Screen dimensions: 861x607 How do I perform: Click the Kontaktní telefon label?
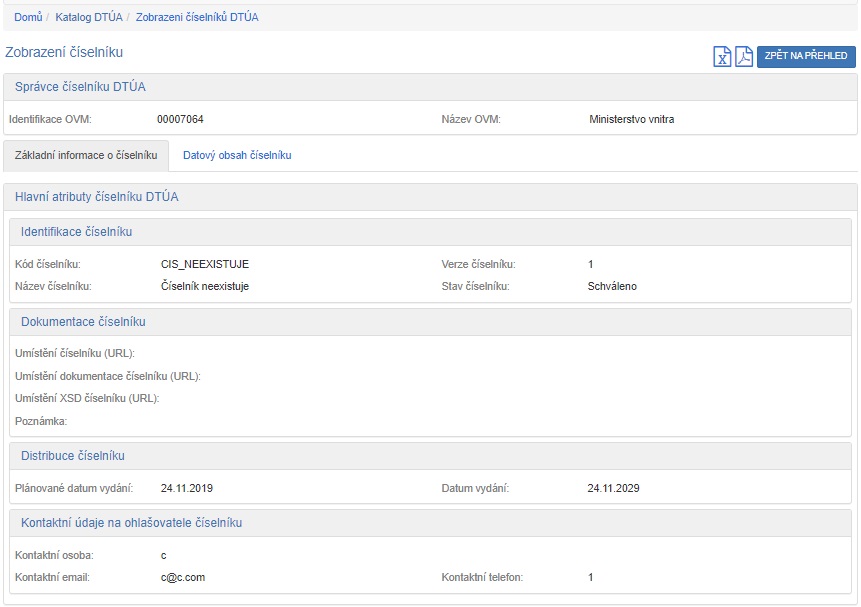[482, 577]
